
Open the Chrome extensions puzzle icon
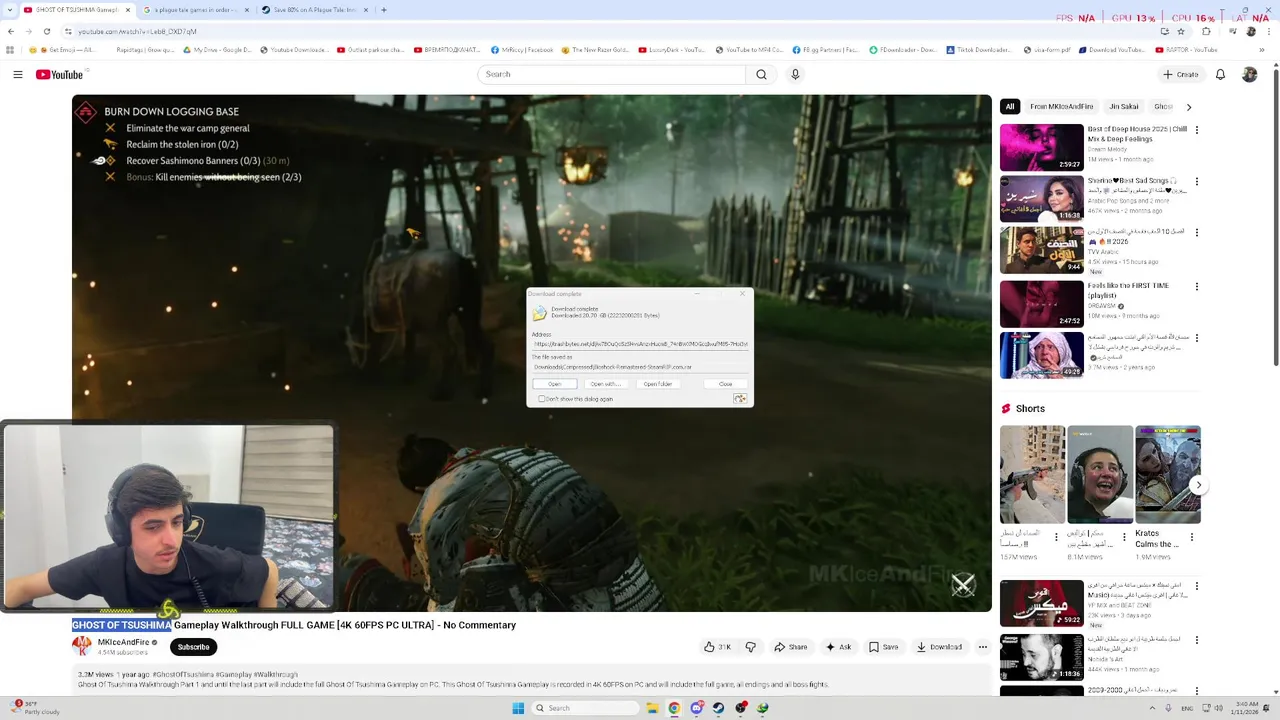pos(1206,31)
